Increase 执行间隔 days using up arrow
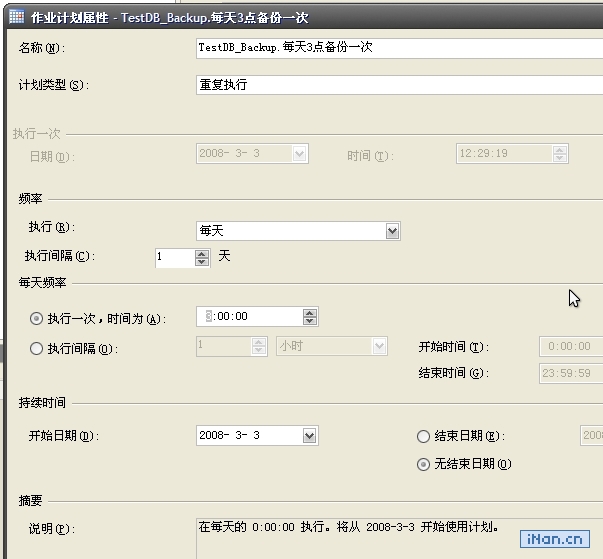 point(202,253)
